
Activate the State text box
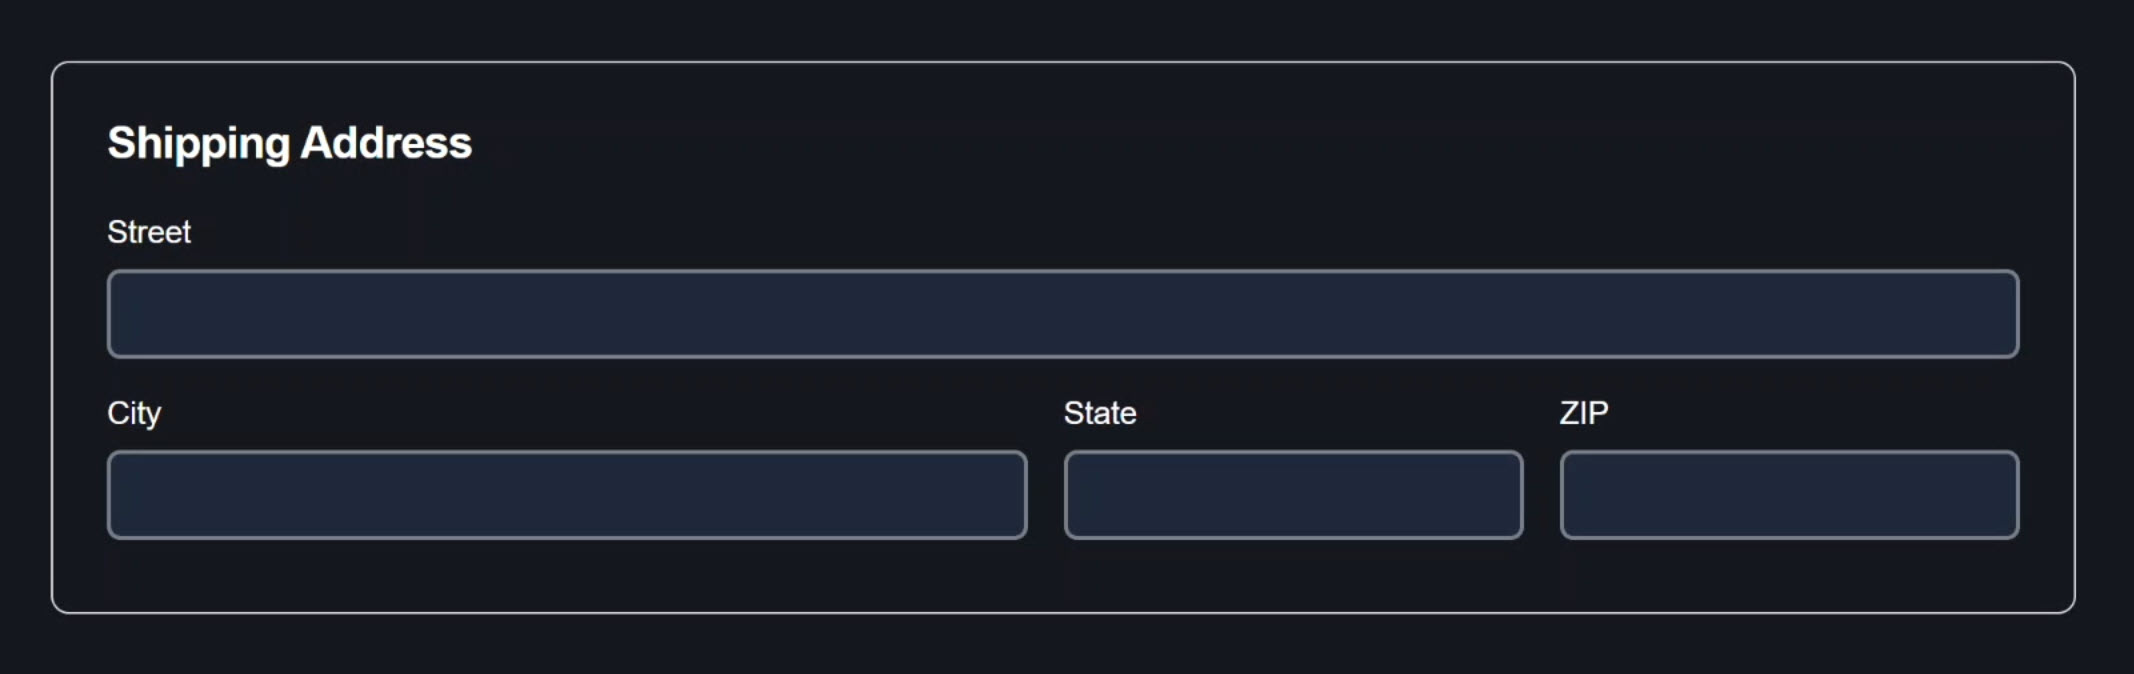click(1293, 495)
